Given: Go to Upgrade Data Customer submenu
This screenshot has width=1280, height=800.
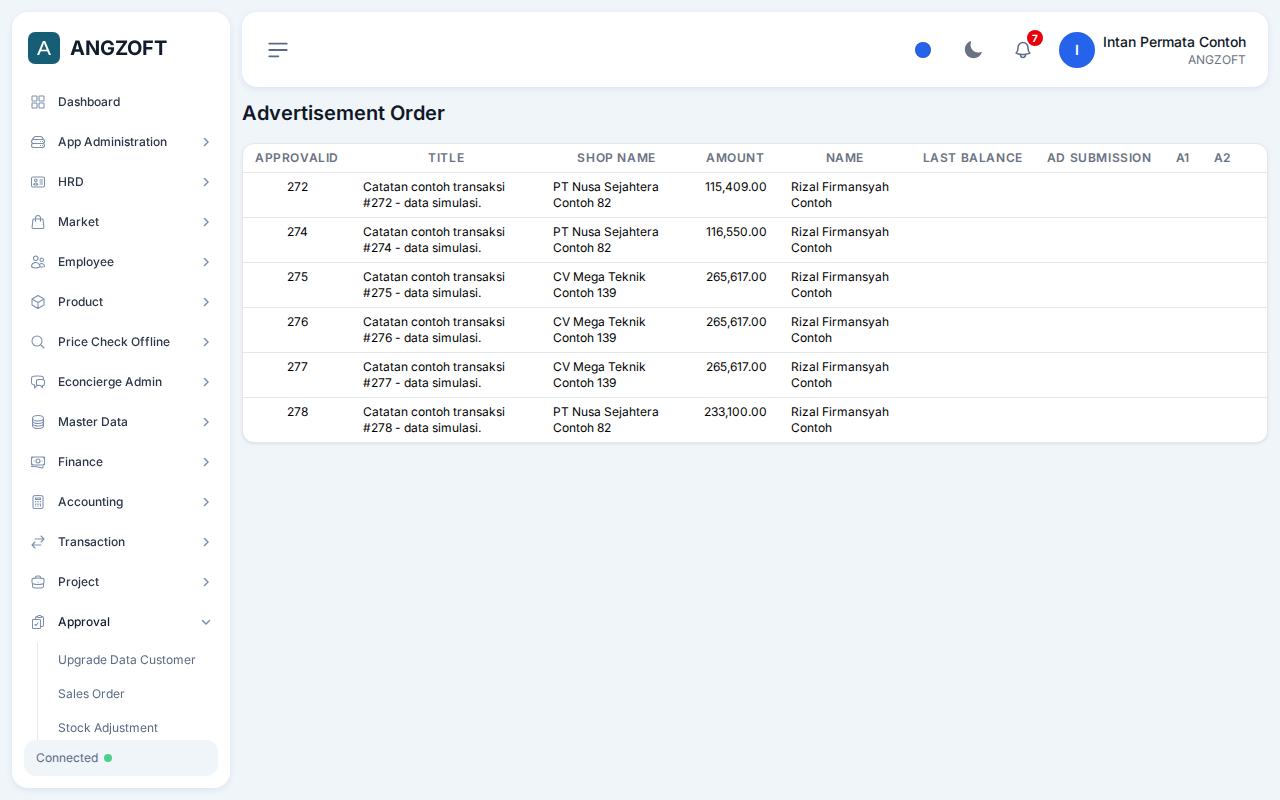Looking at the screenshot, I should point(127,660).
